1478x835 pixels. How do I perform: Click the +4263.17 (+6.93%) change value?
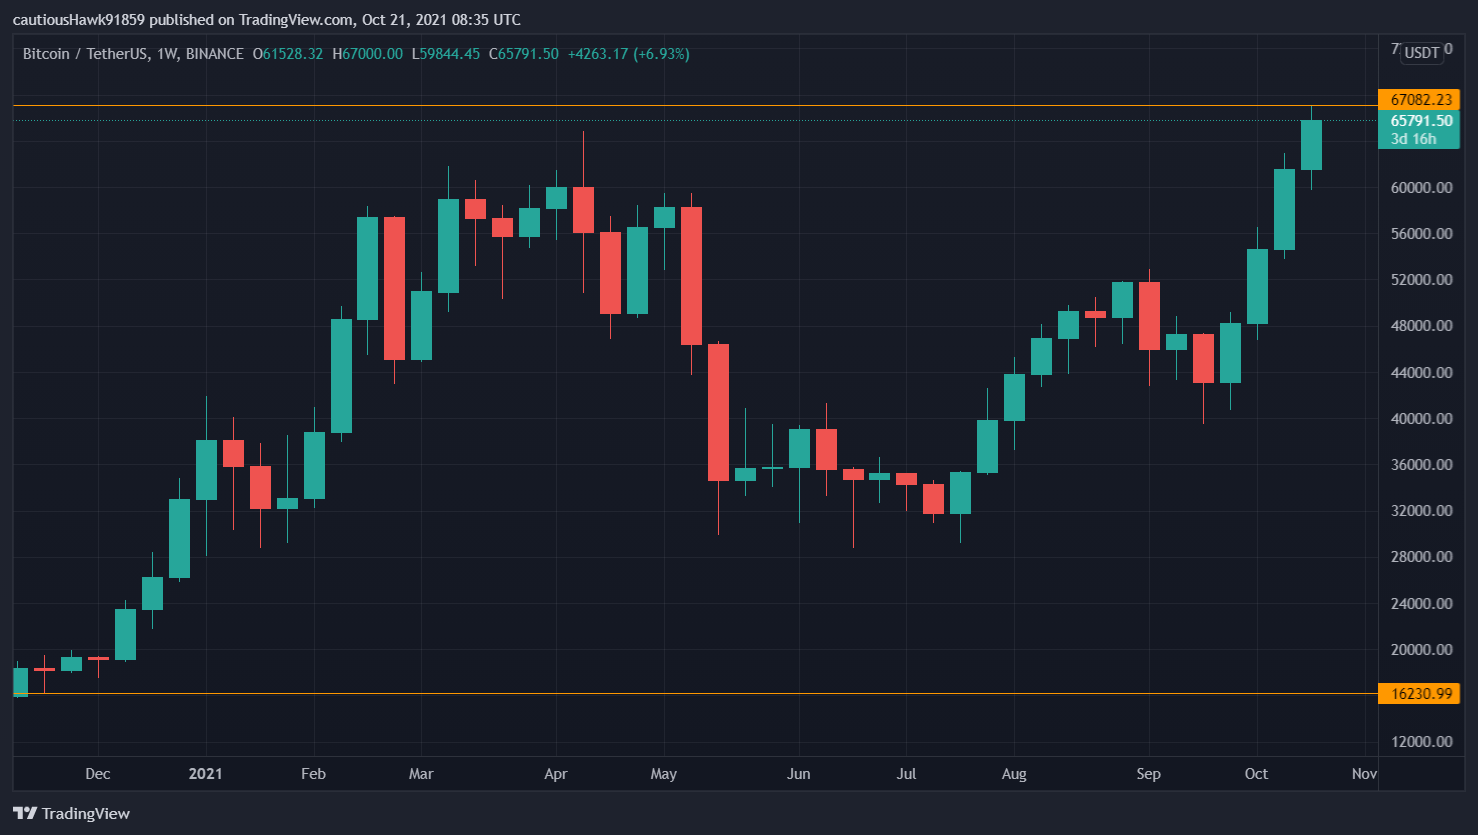pos(628,54)
